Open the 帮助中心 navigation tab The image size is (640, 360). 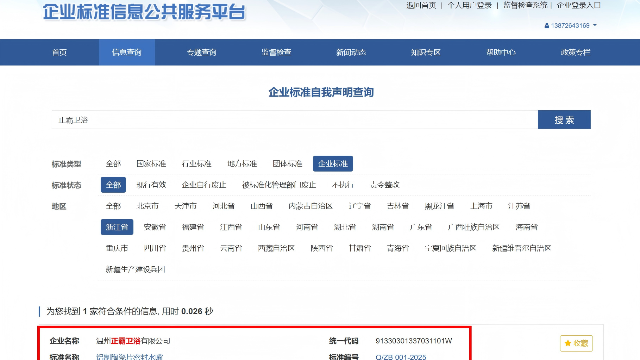pos(501,52)
